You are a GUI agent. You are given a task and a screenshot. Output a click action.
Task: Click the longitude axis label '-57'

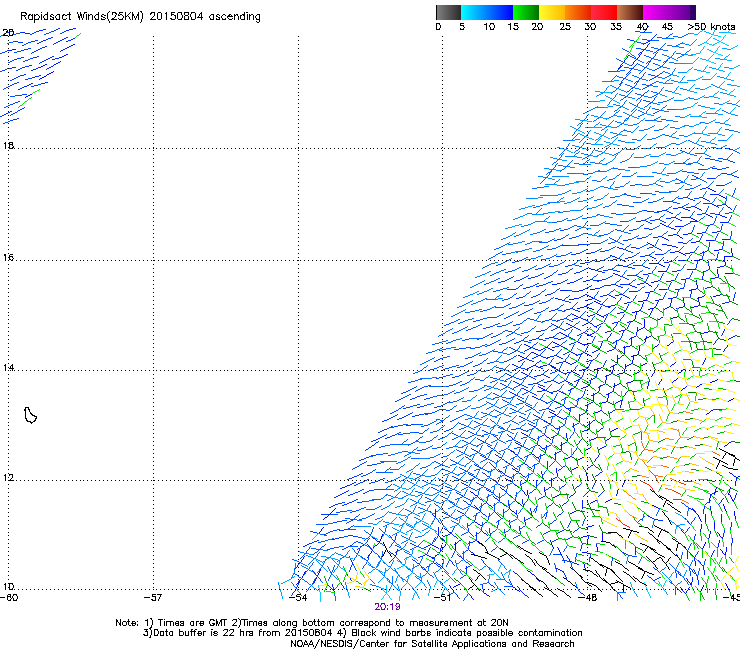point(153,598)
